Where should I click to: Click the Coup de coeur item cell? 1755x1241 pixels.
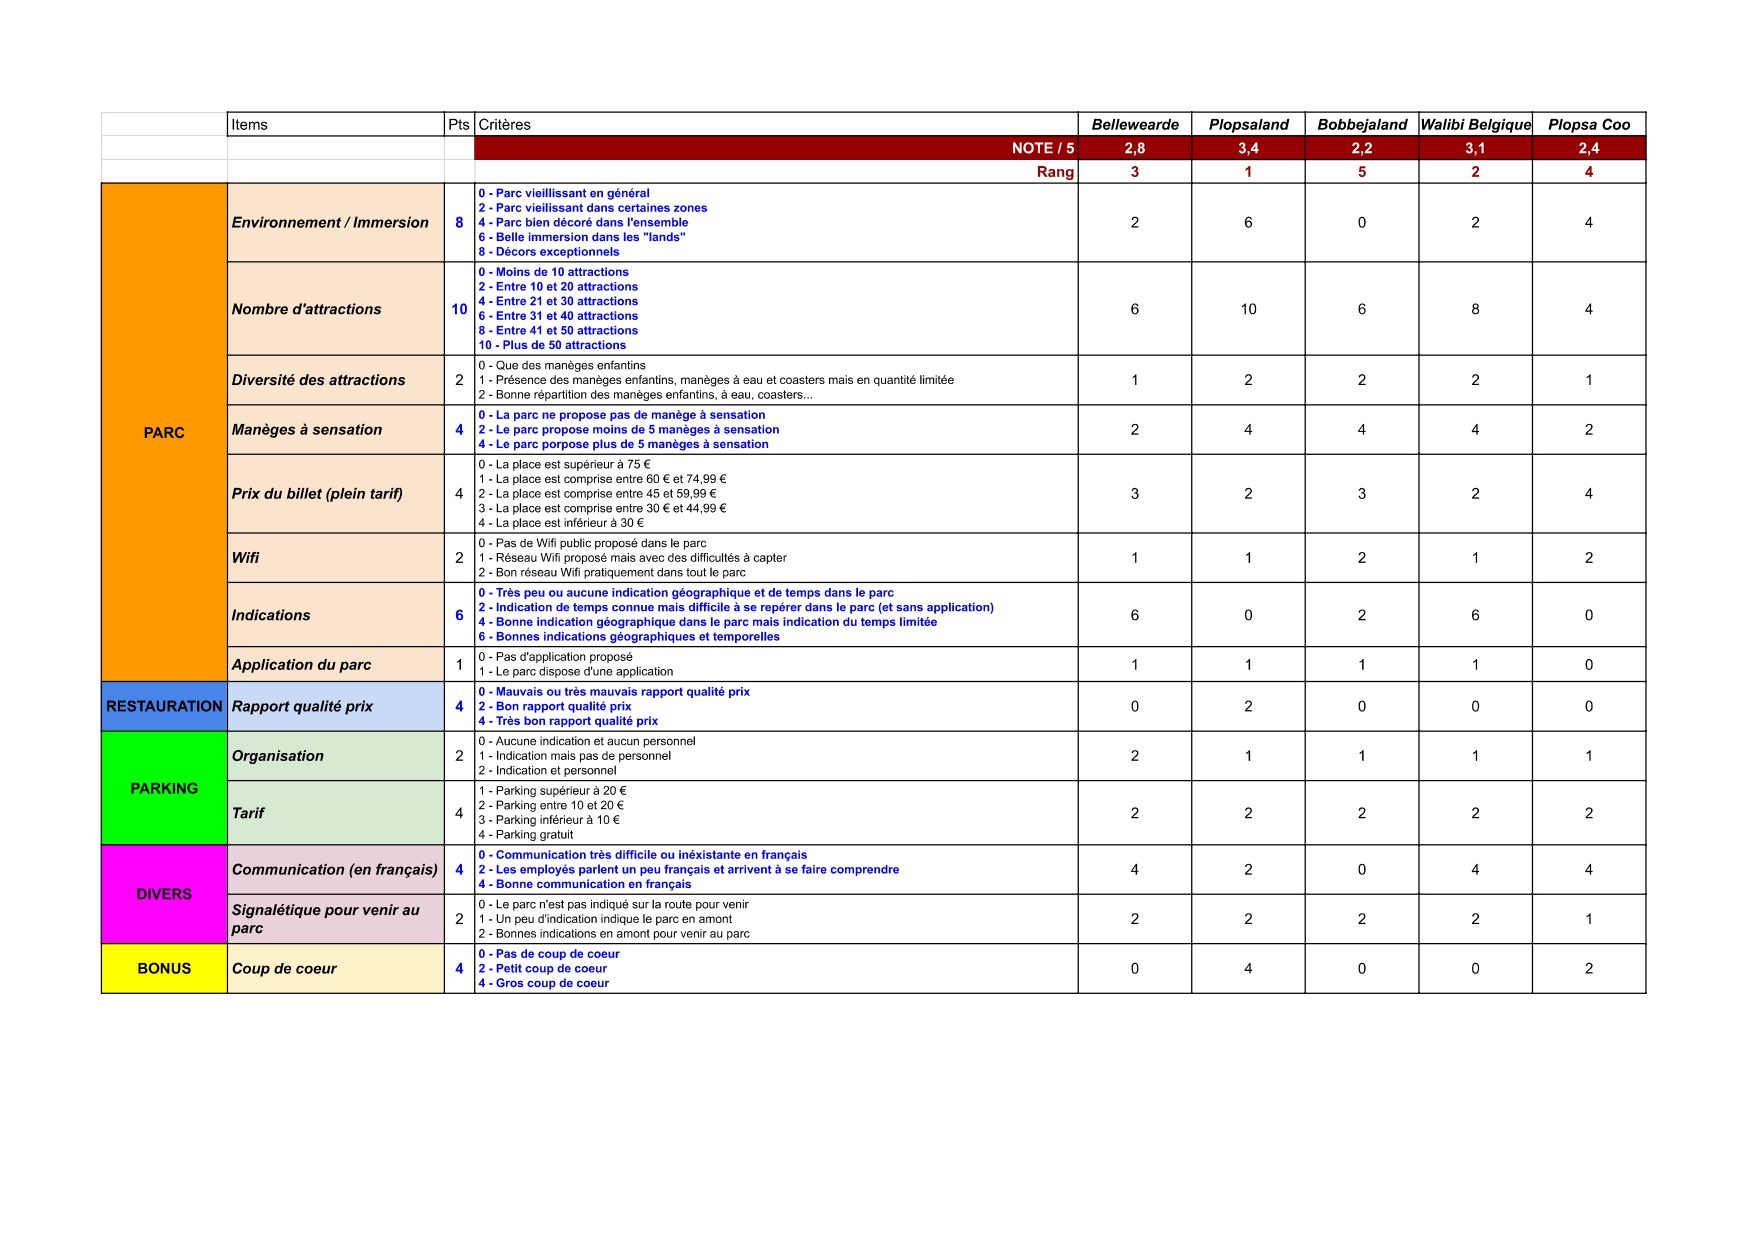point(335,968)
